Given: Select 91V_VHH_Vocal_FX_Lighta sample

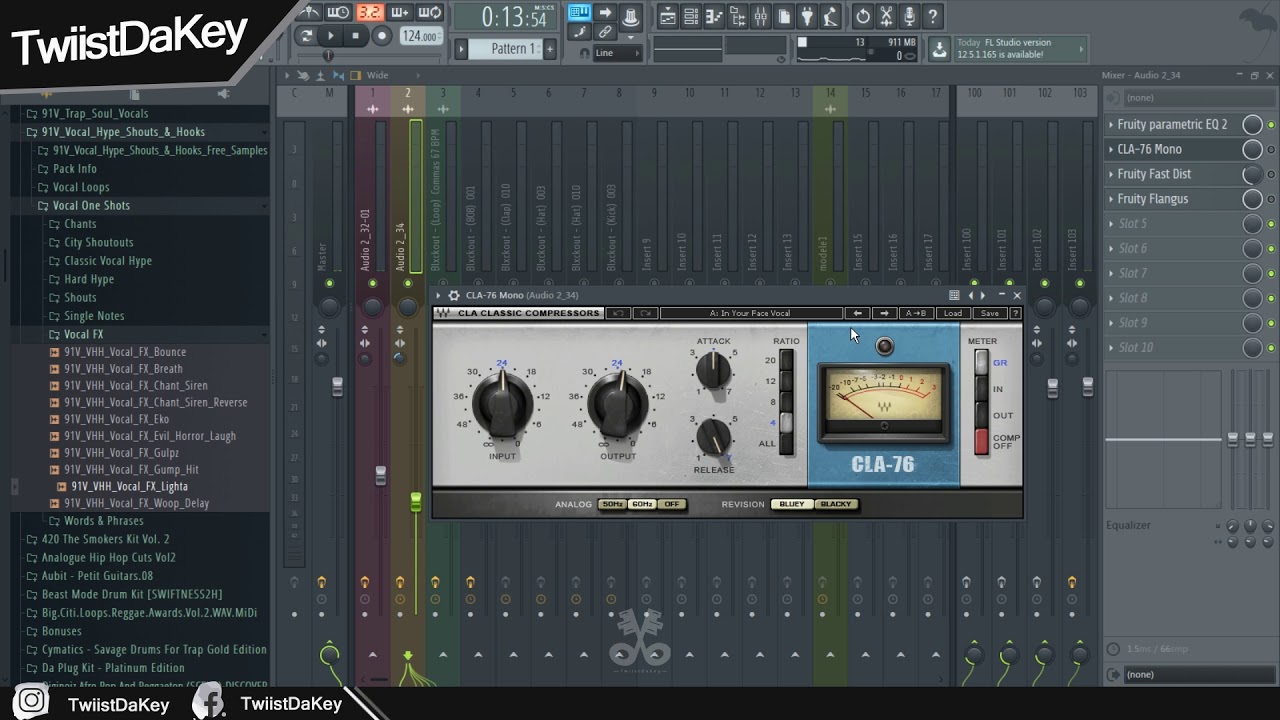Looking at the screenshot, I should click(129, 487).
